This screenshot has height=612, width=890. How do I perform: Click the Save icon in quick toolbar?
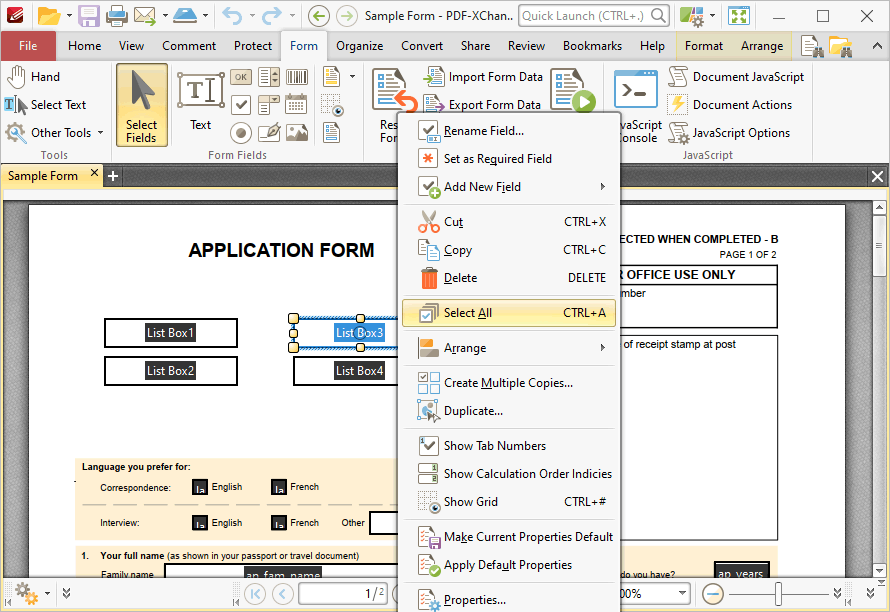[89, 16]
